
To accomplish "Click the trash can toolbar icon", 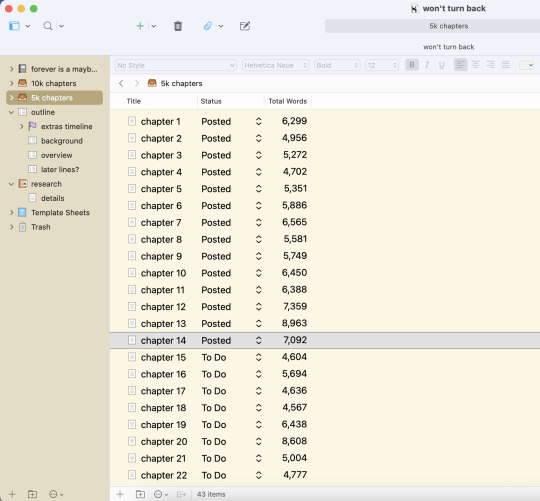I will point(178,26).
